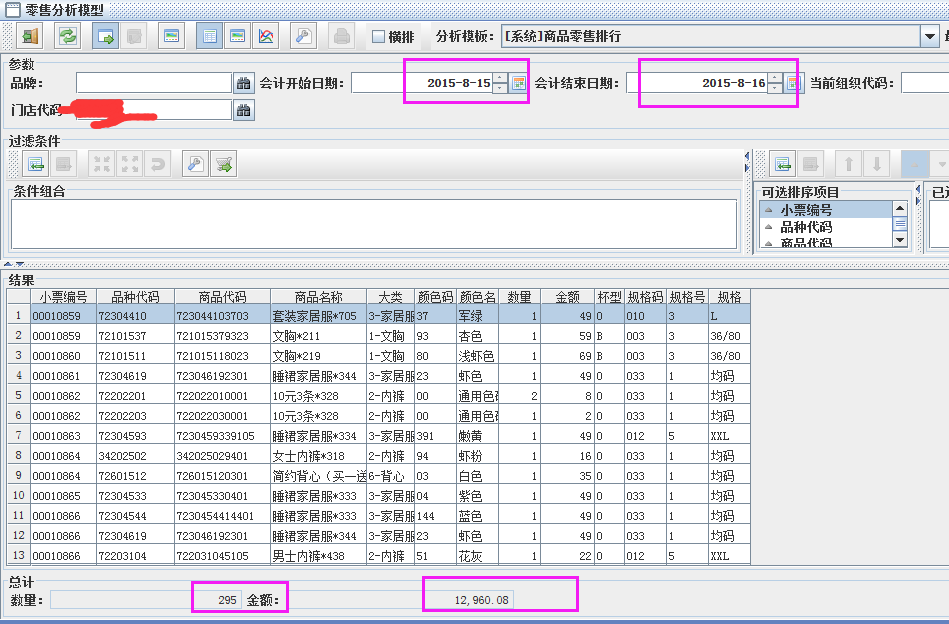Decrease 会计结束日期 with spinner down arrow
This screenshot has width=949, height=624.
click(775, 89)
